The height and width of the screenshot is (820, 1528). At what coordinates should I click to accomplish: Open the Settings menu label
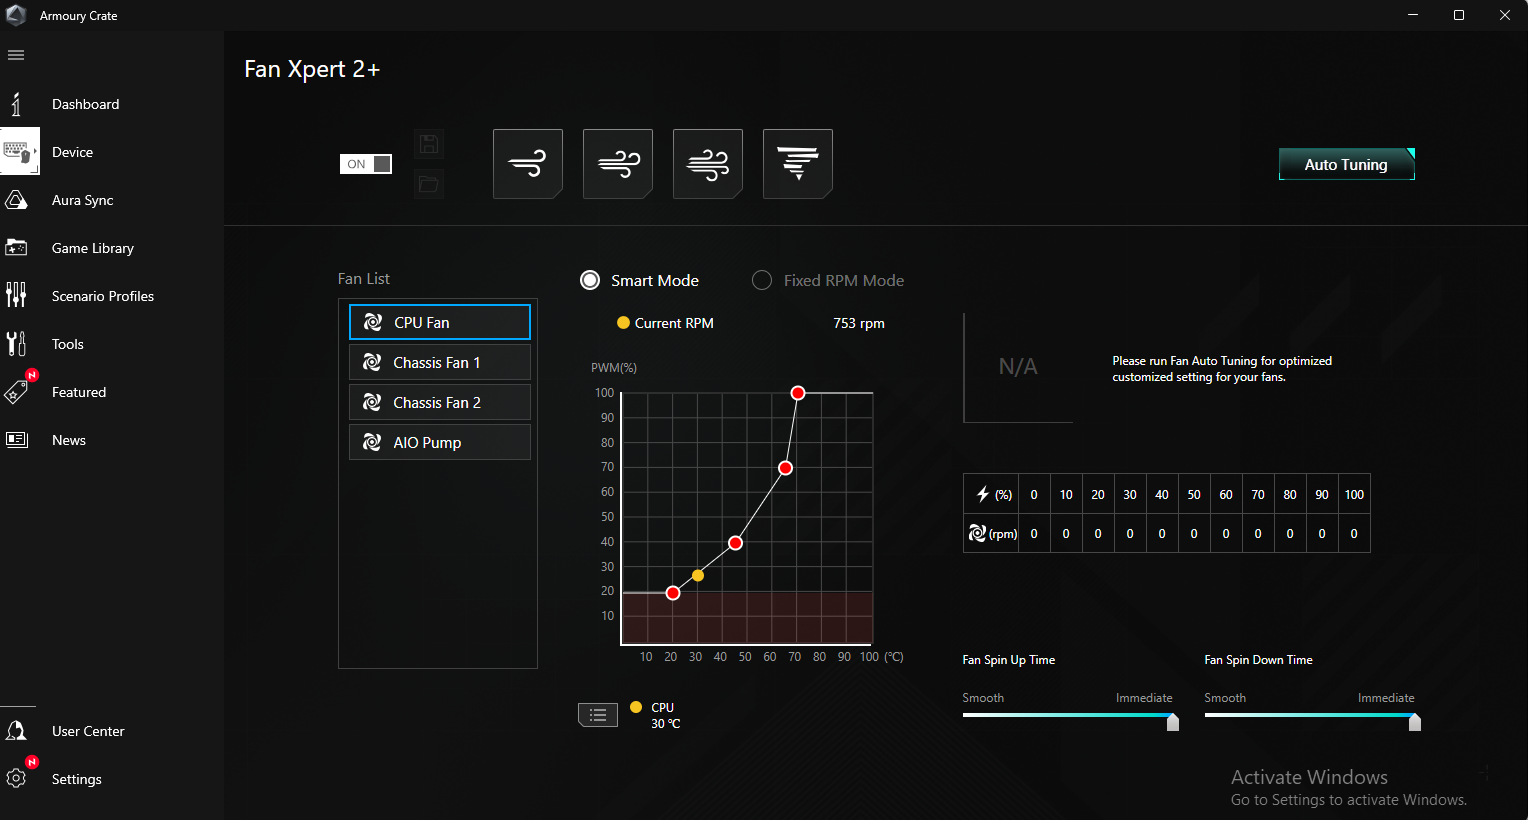tap(77, 779)
